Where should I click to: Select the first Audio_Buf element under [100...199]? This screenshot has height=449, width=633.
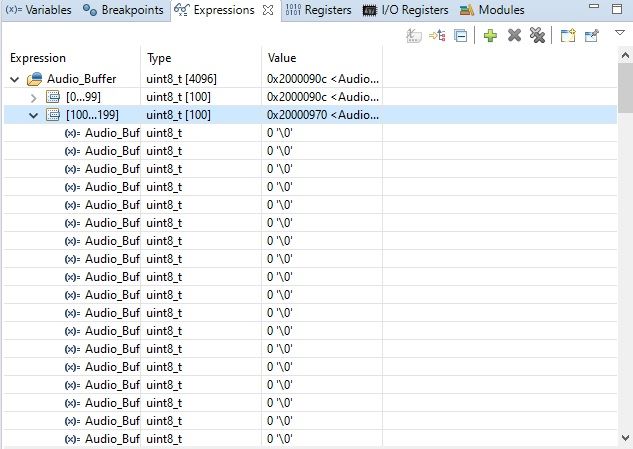310,133
